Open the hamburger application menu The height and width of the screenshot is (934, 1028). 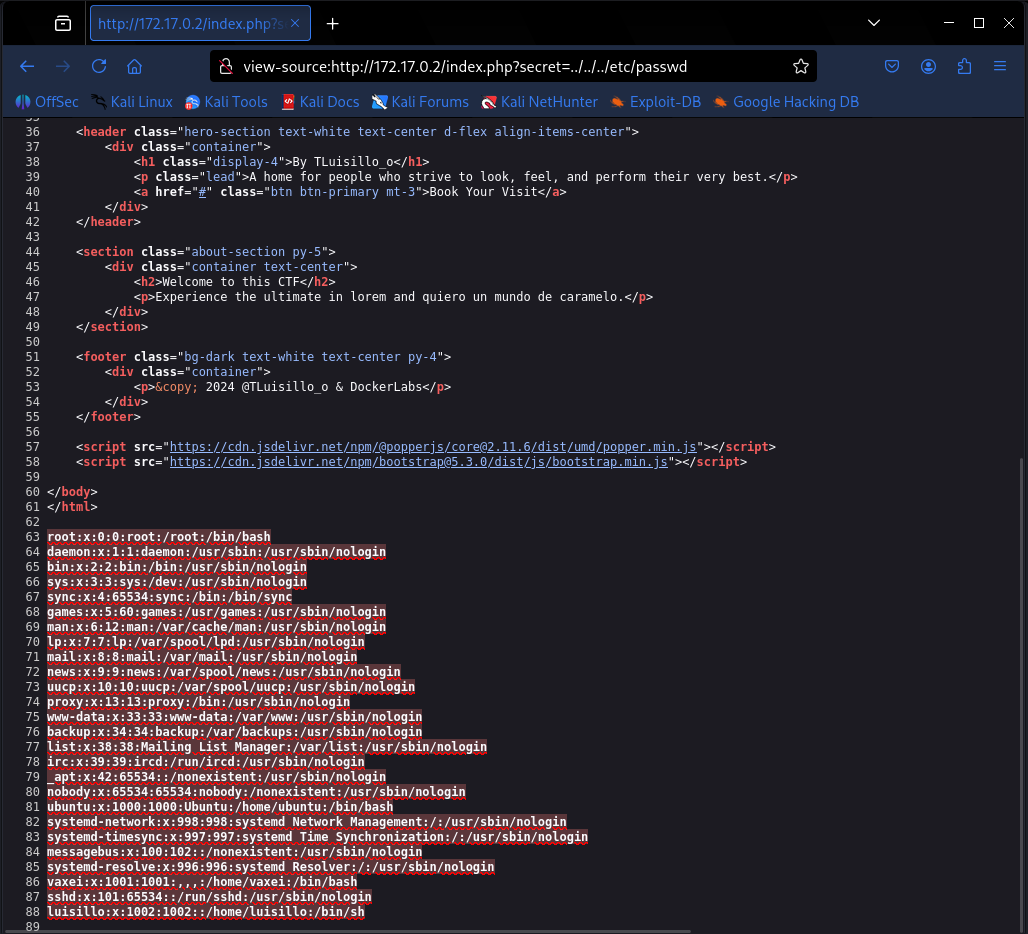[x=1000, y=66]
